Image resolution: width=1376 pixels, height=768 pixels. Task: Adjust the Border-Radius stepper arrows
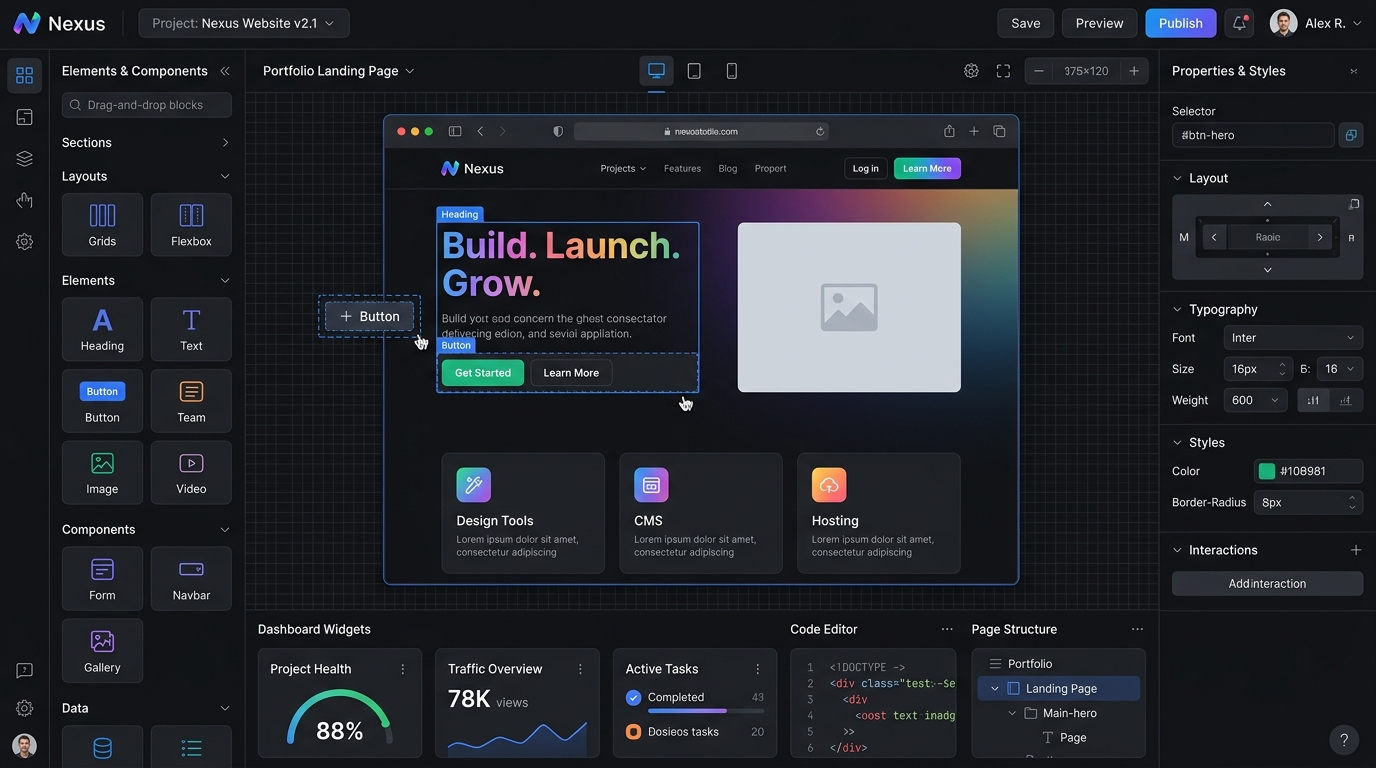point(1352,503)
